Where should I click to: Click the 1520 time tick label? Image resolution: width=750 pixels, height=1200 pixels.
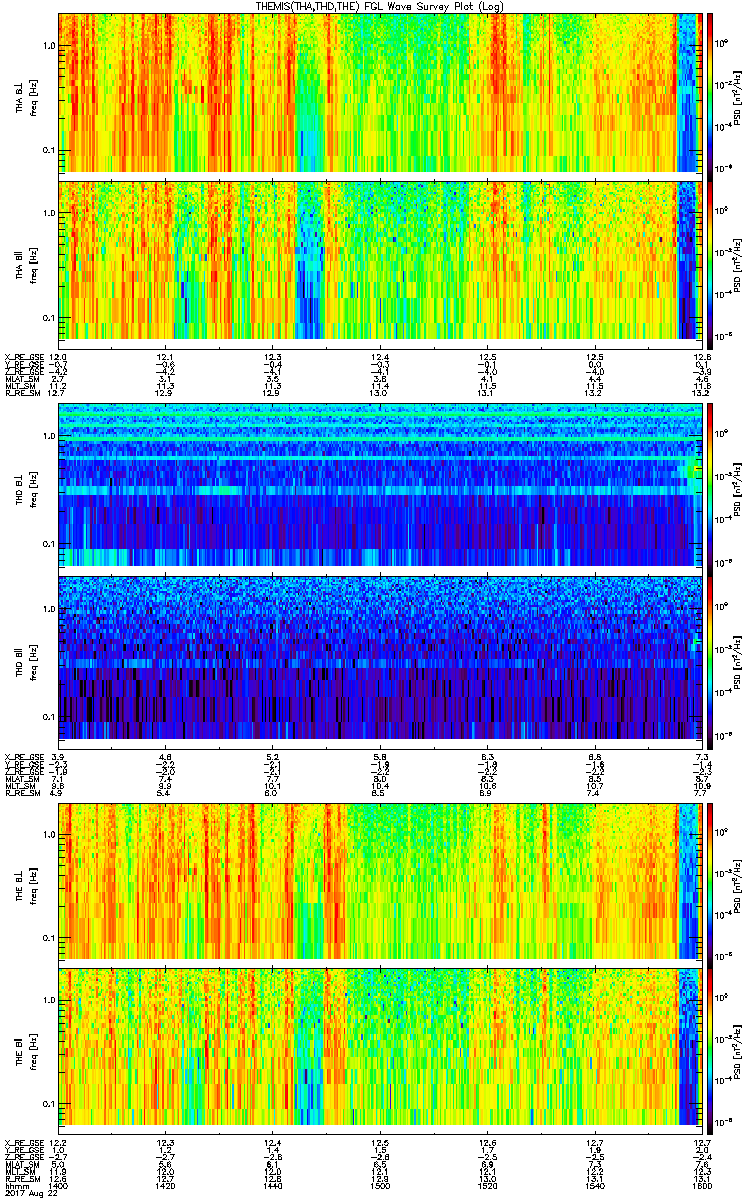(487, 1184)
